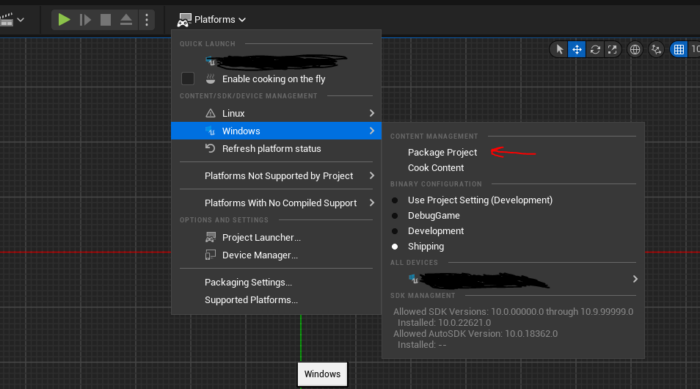The image size is (700, 389).
Task: Click the Windows logo icon in menu
Action: click(x=210, y=131)
